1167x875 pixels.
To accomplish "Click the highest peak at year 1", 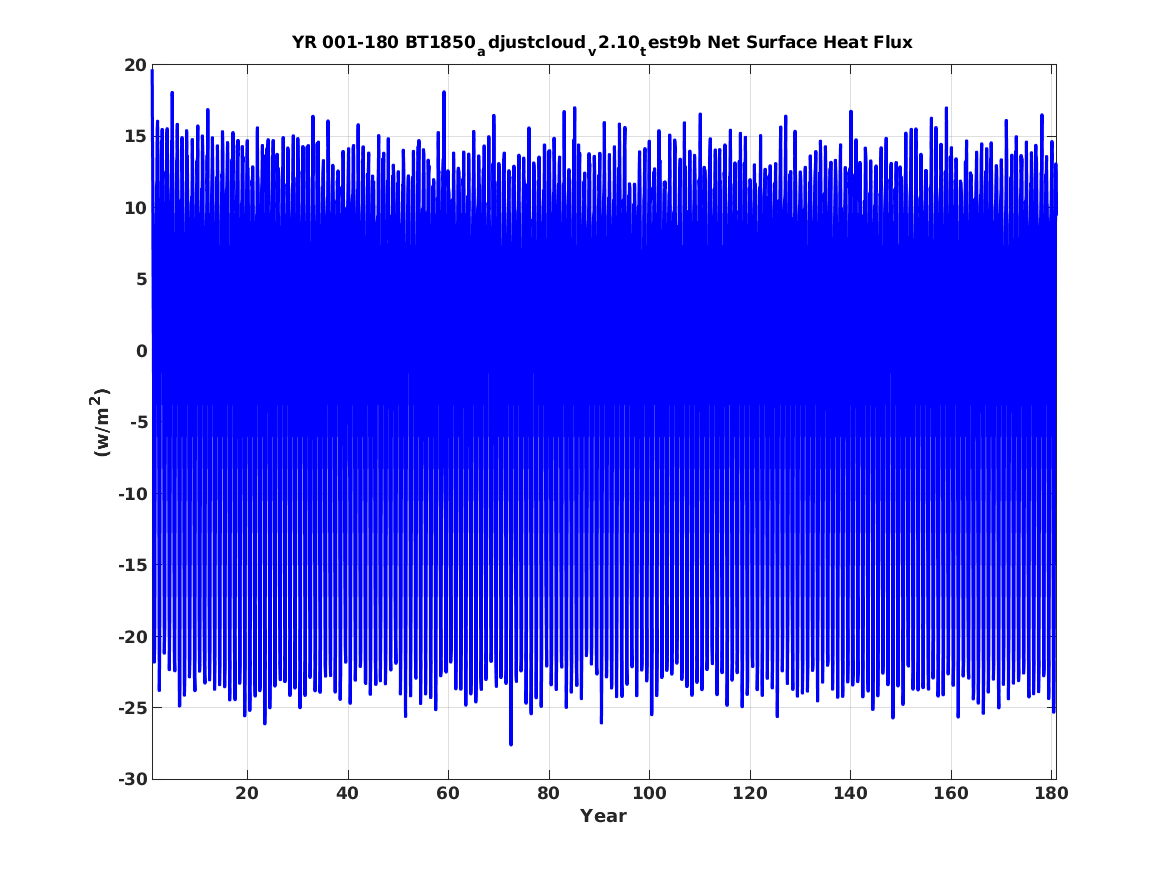I will click(x=153, y=72).
